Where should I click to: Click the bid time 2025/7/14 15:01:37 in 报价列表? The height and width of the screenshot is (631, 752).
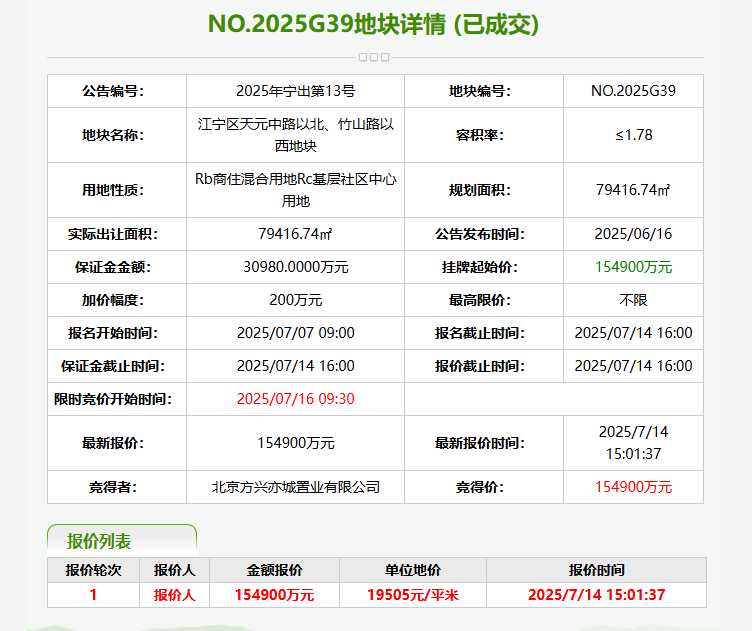click(597, 595)
